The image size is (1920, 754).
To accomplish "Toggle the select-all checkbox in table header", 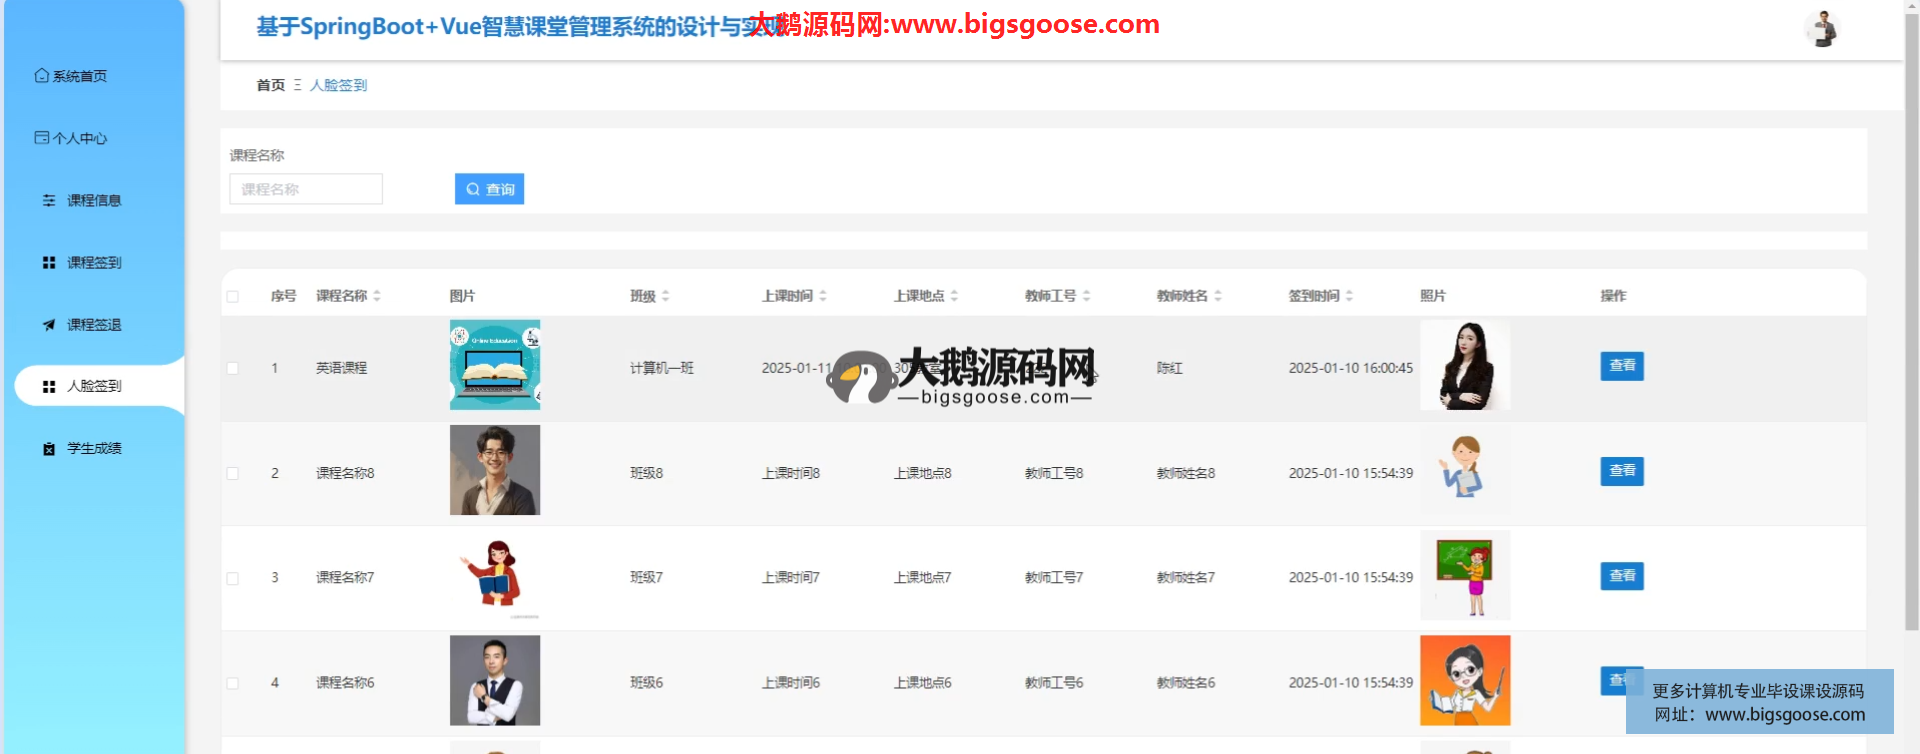I will [x=233, y=297].
